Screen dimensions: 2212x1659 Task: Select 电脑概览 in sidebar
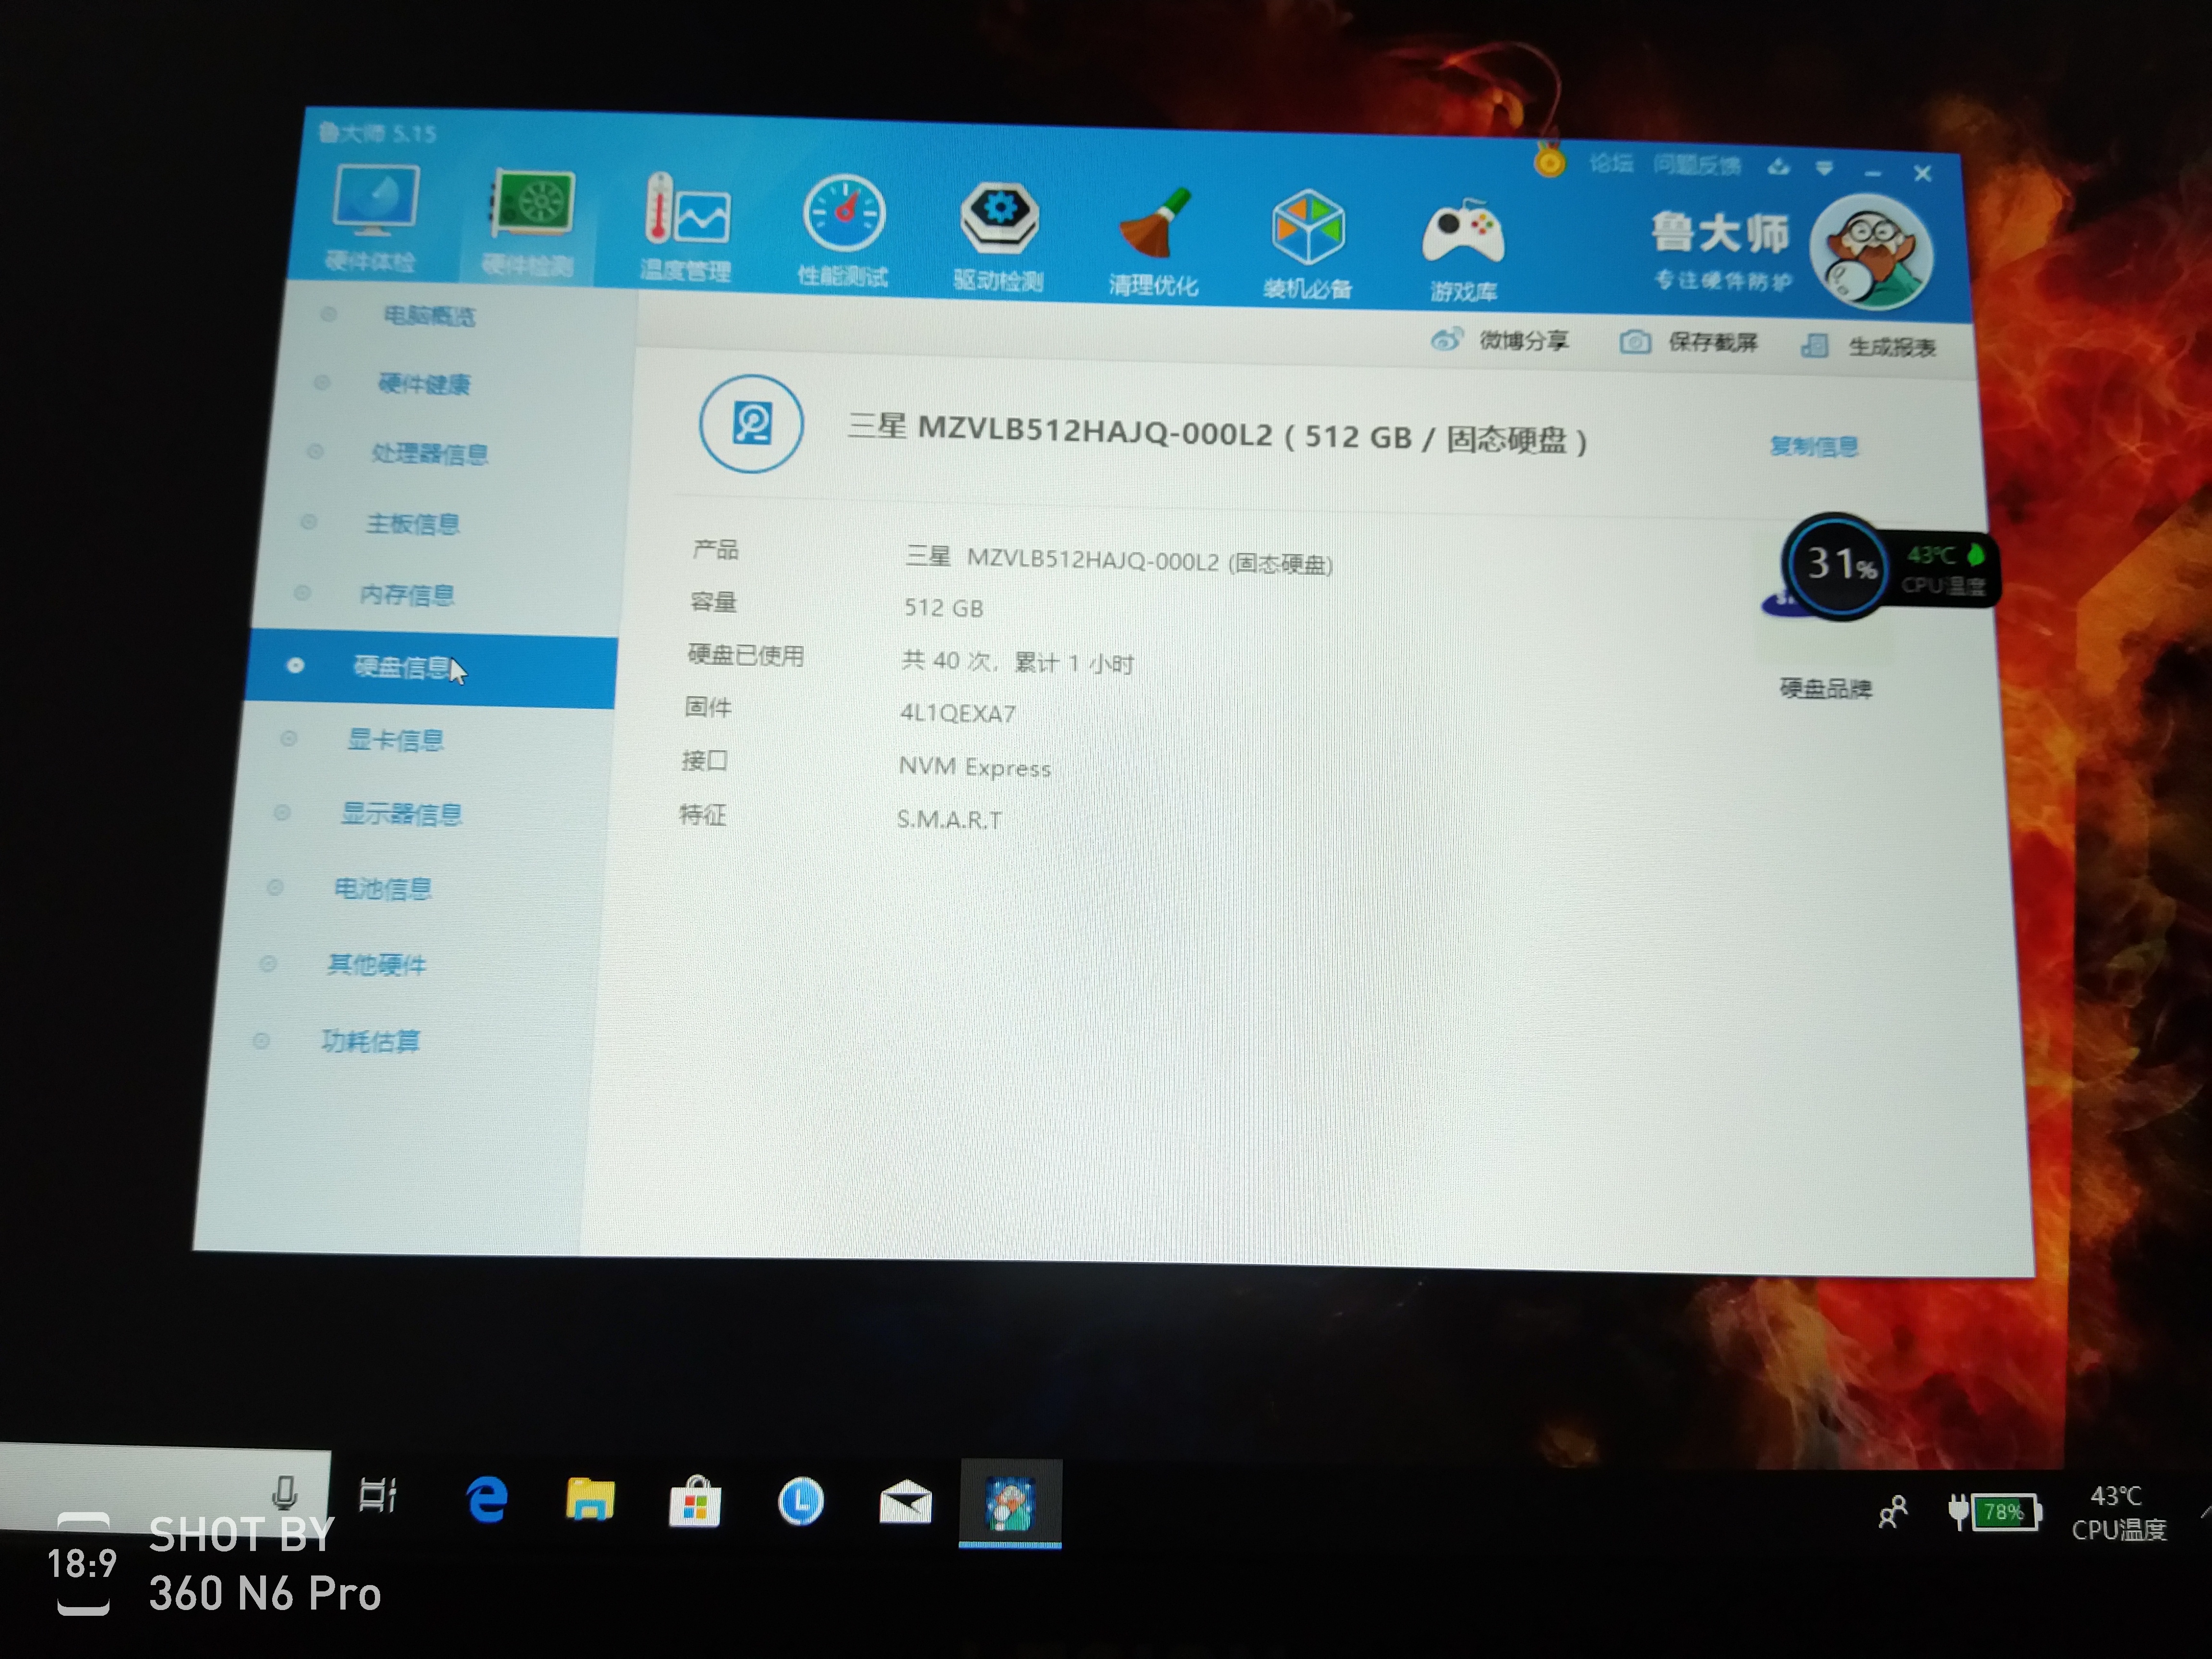click(429, 316)
